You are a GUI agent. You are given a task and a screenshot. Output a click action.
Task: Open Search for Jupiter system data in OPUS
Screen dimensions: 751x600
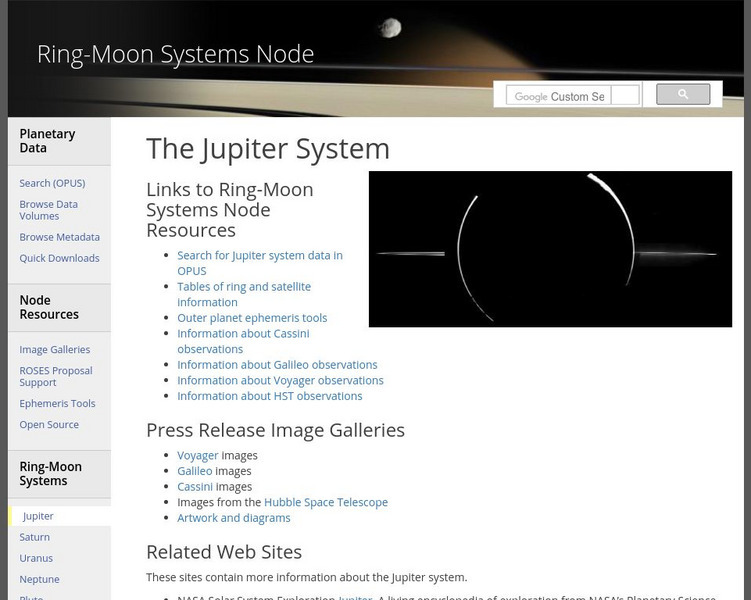[260, 263]
